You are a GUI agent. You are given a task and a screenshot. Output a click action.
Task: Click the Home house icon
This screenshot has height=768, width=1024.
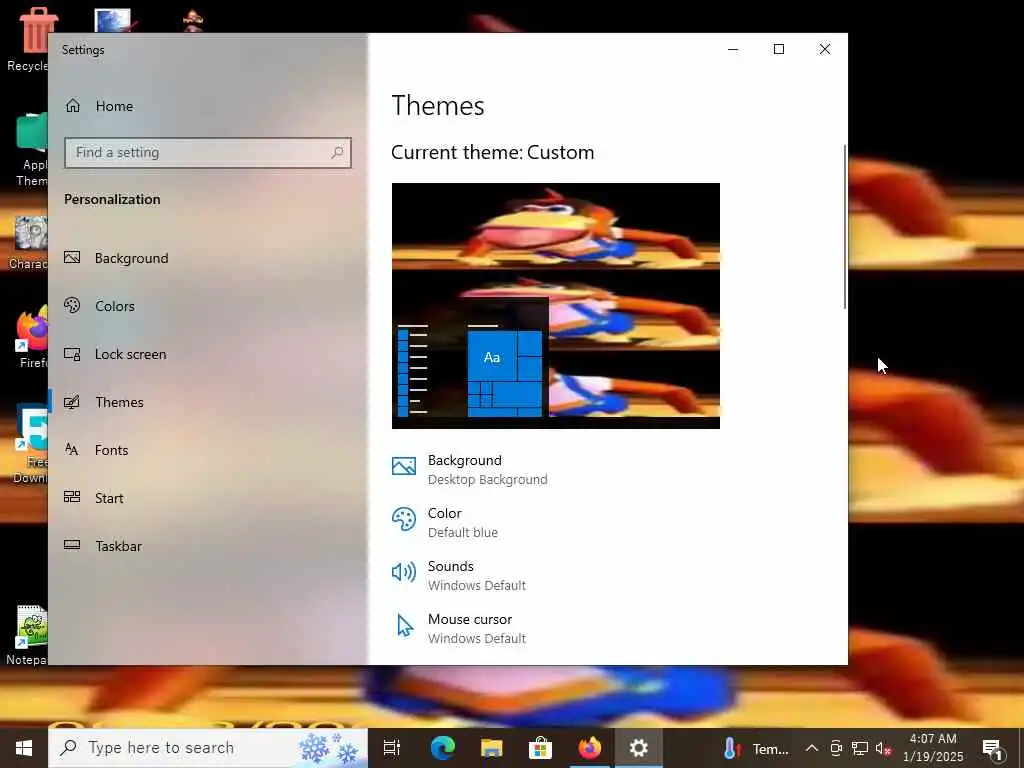pyautogui.click(x=72, y=105)
